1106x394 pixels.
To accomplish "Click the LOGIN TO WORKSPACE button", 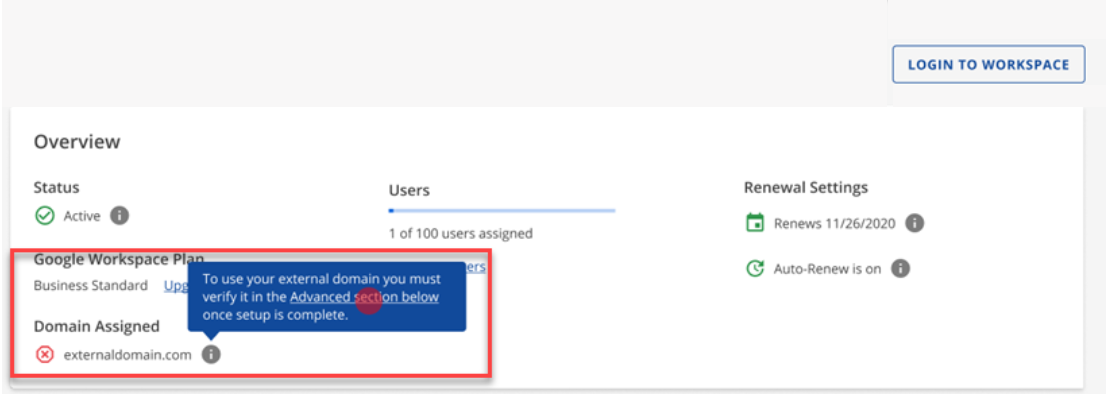I will (988, 65).
